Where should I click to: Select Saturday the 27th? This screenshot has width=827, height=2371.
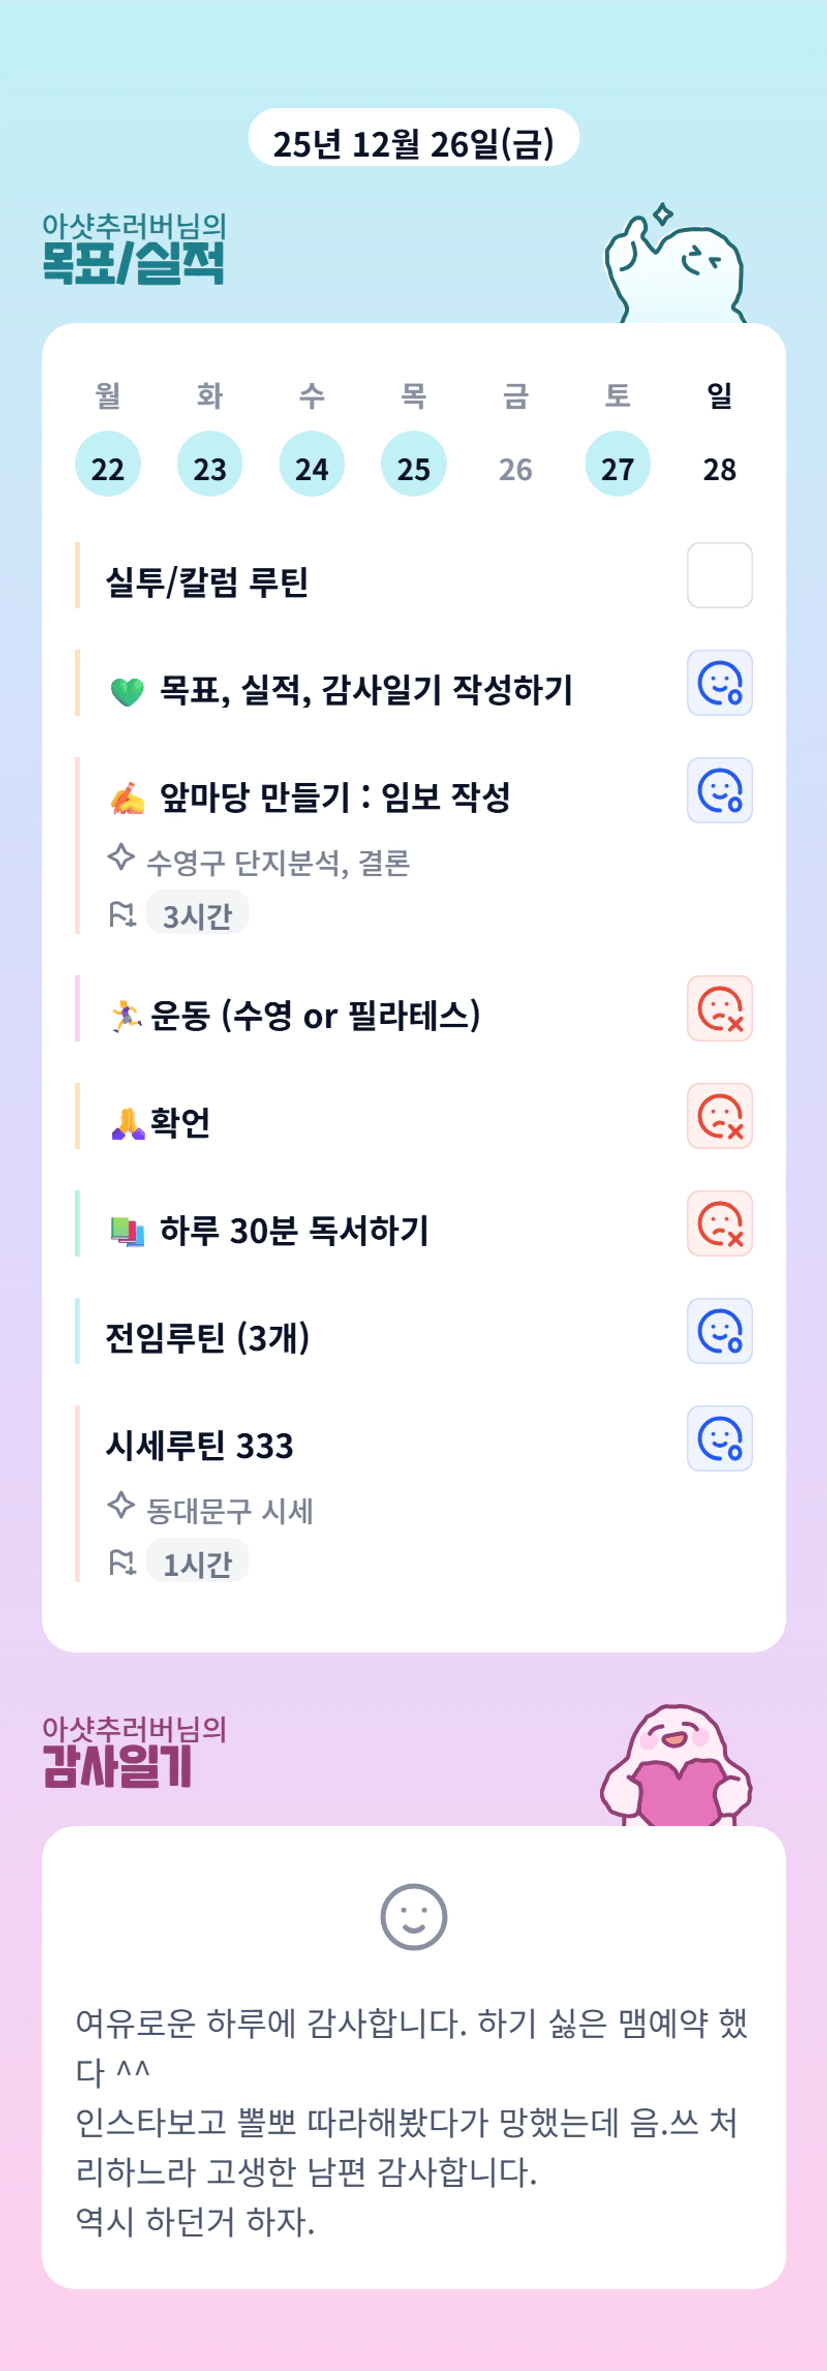point(618,465)
